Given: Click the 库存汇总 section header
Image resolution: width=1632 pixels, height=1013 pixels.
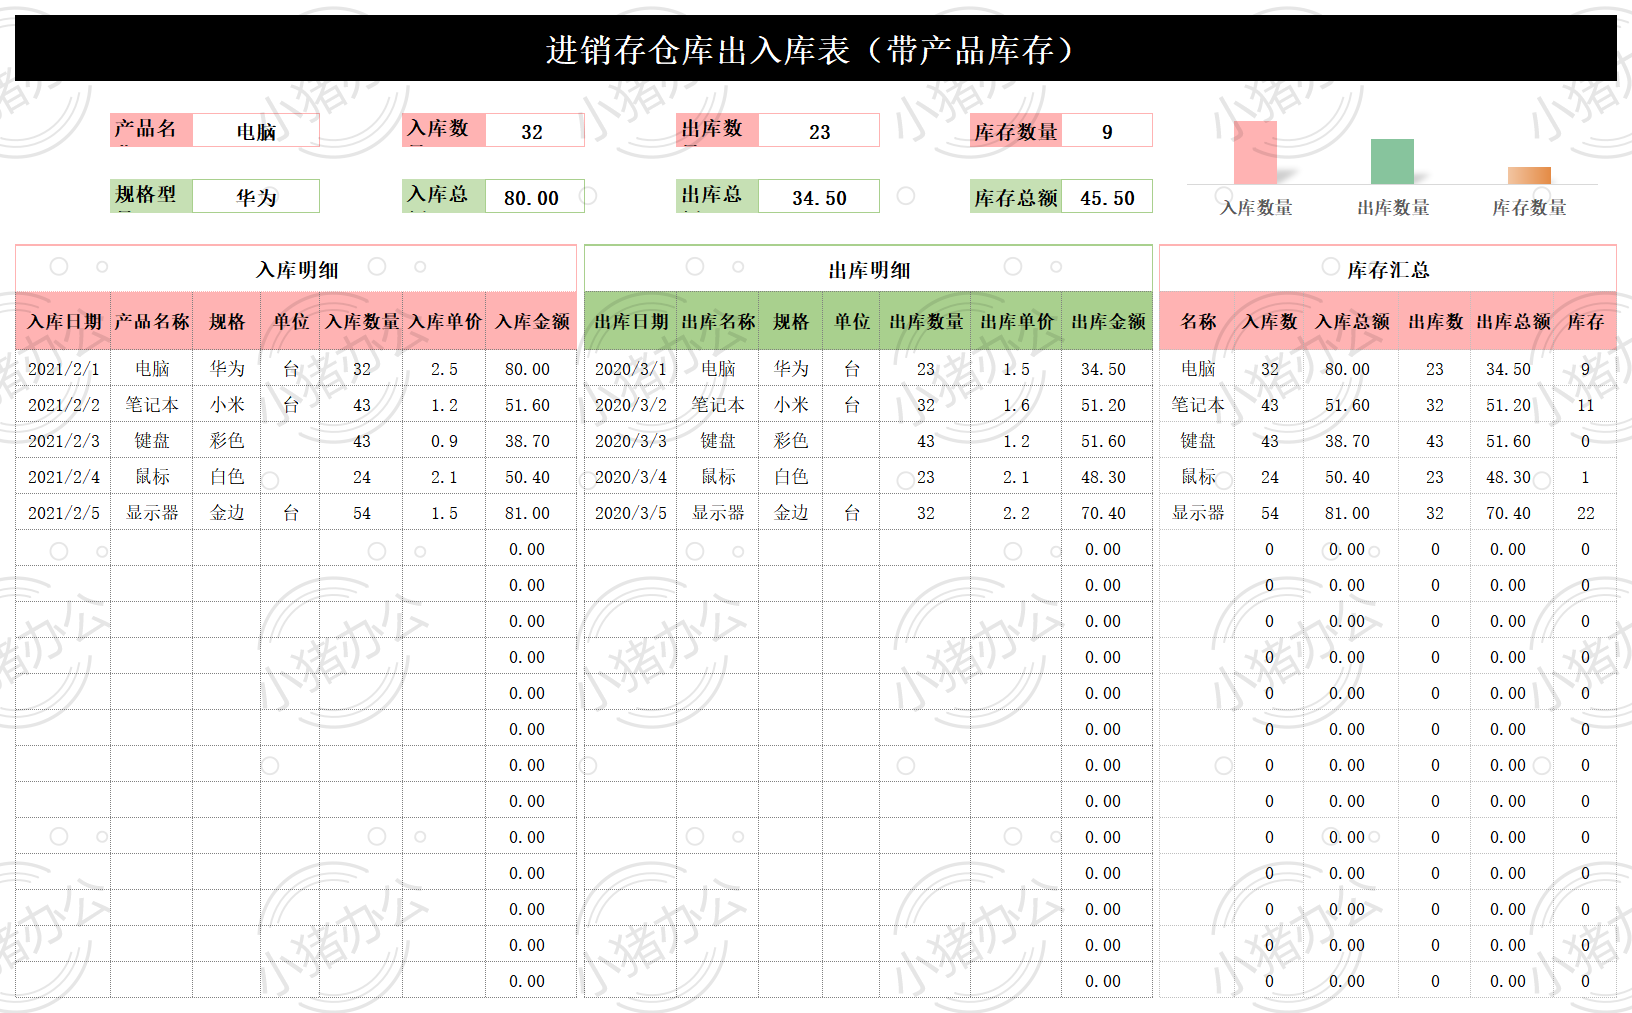Looking at the screenshot, I should (1388, 269).
